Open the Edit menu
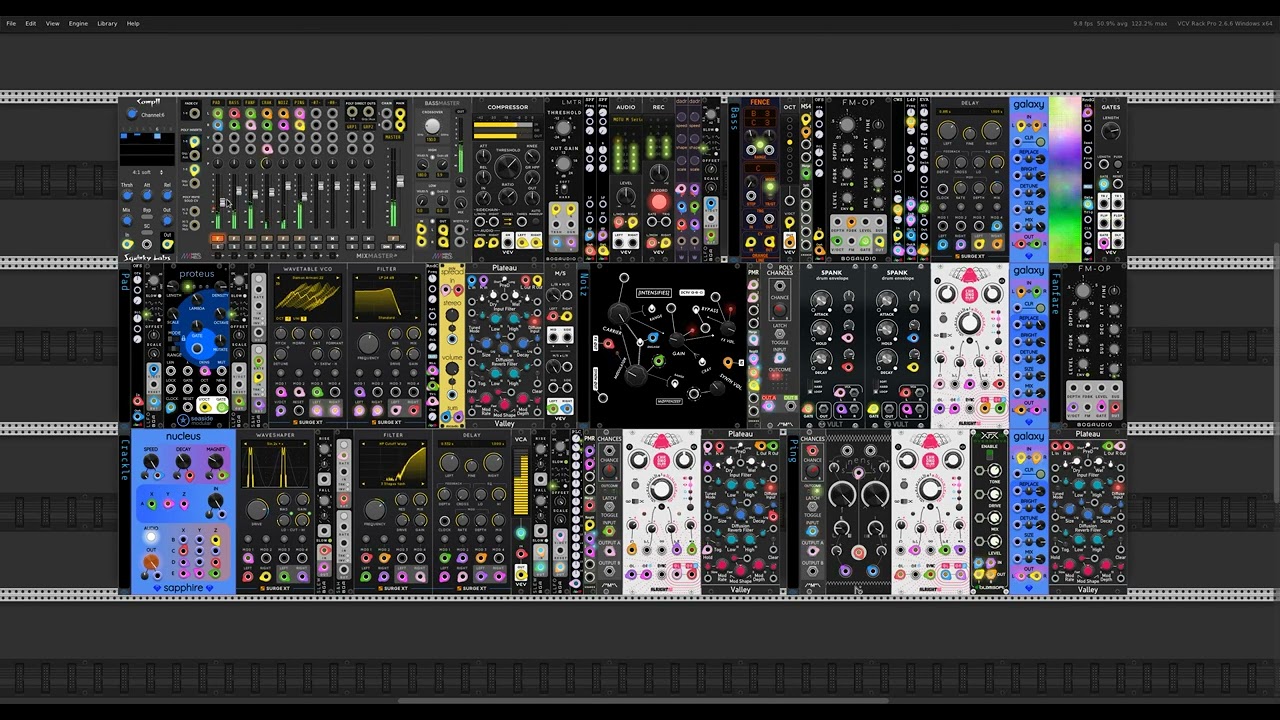Image resolution: width=1280 pixels, height=720 pixels. click(31, 23)
